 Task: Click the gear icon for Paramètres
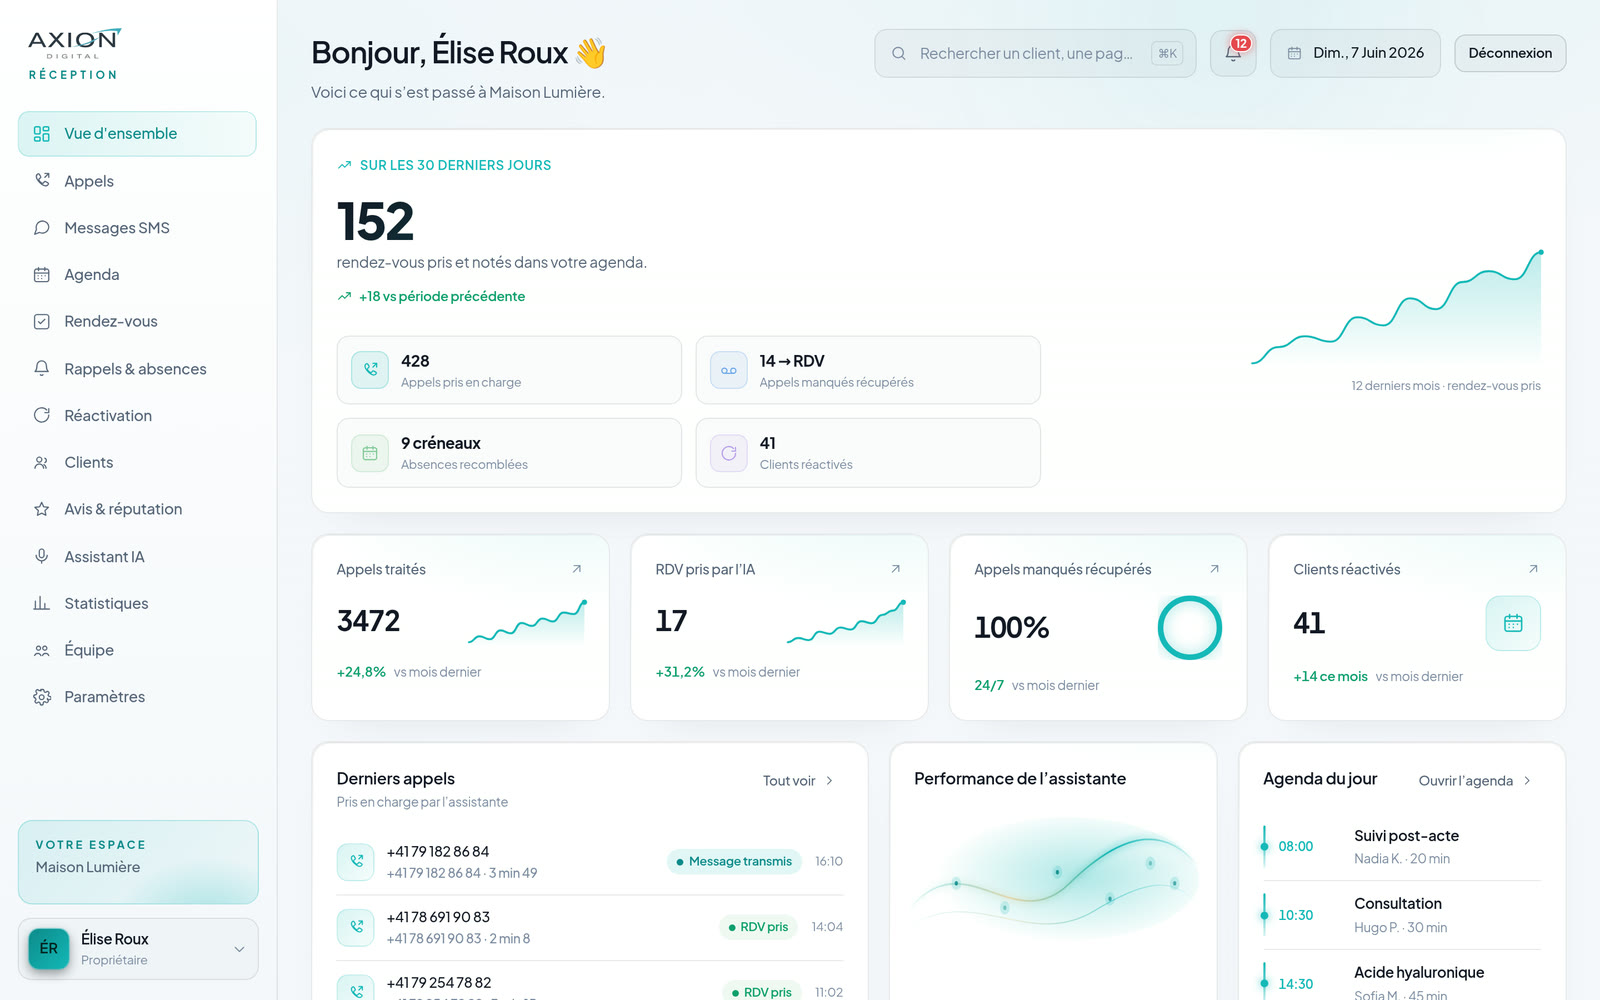(42, 697)
